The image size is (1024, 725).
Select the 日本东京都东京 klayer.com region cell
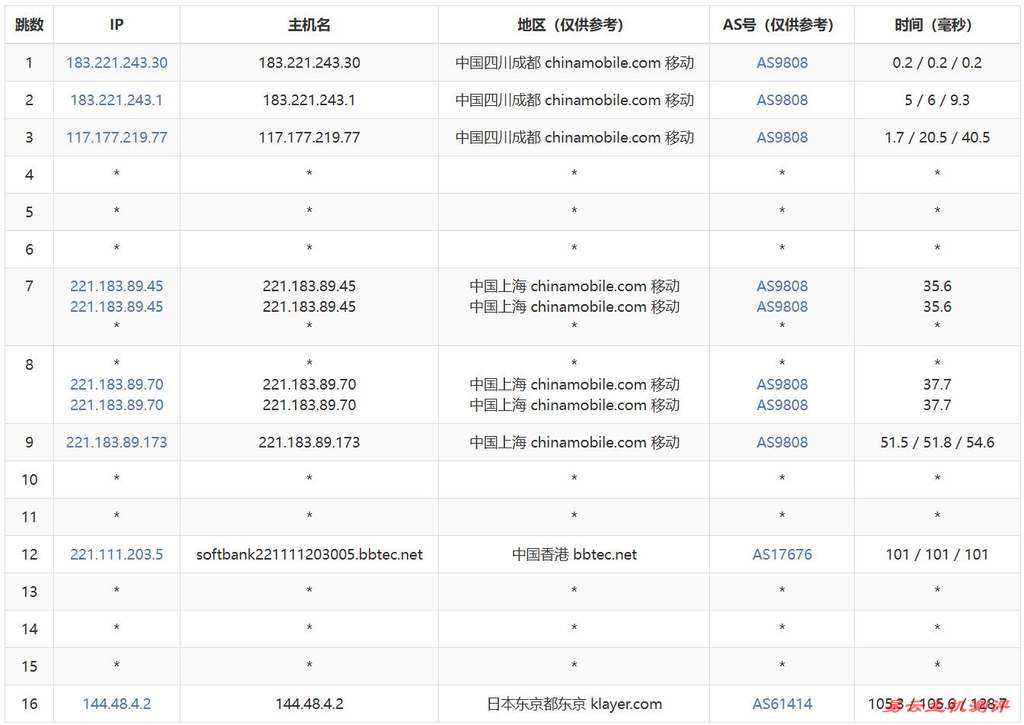coord(574,704)
